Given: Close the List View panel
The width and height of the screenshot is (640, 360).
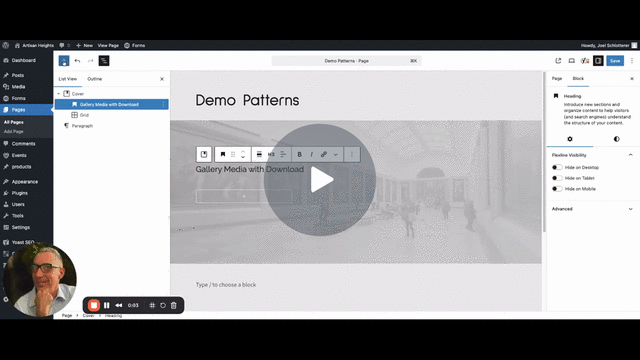Looking at the screenshot, I should point(162,79).
